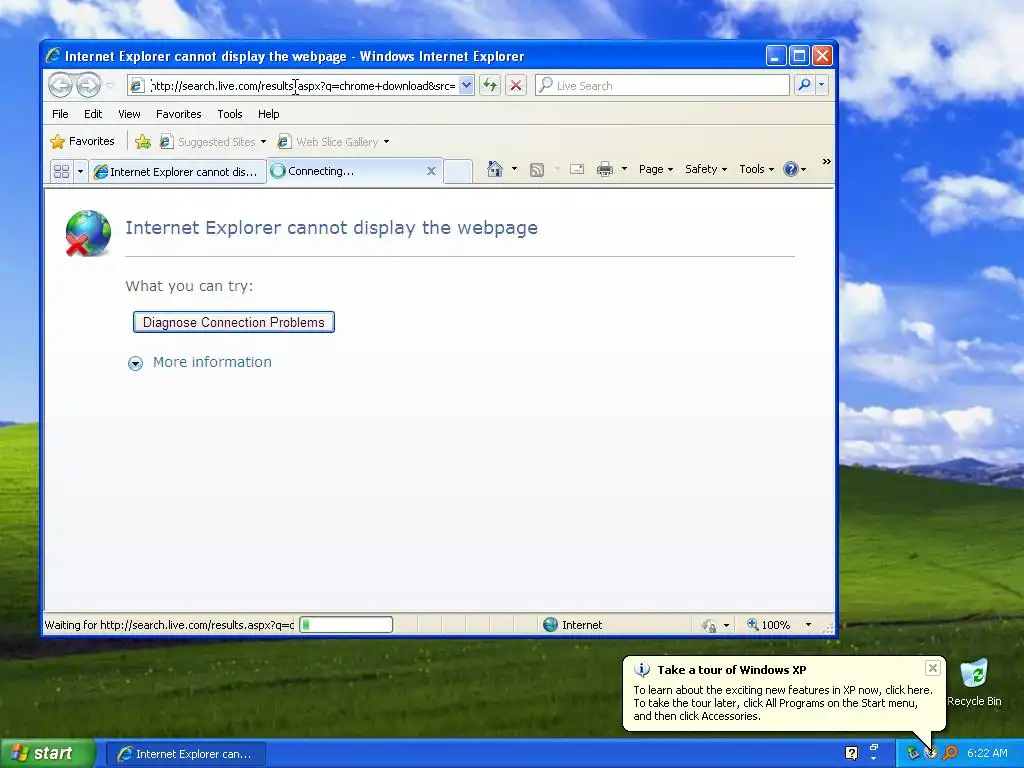1024x768 pixels.
Task: Open the recent pages dropdown arrow
Action: pos(110,86)
